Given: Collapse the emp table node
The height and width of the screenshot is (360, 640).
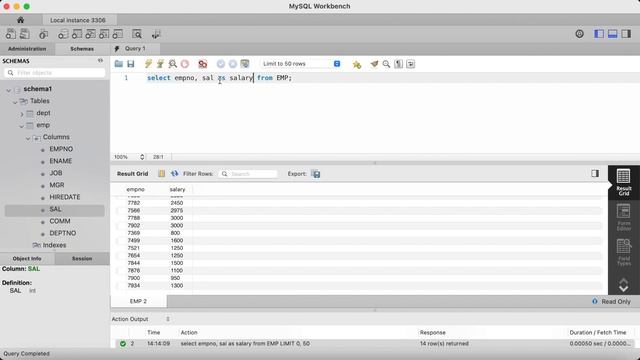Looking at the screenshot, I should click(22, 126).
